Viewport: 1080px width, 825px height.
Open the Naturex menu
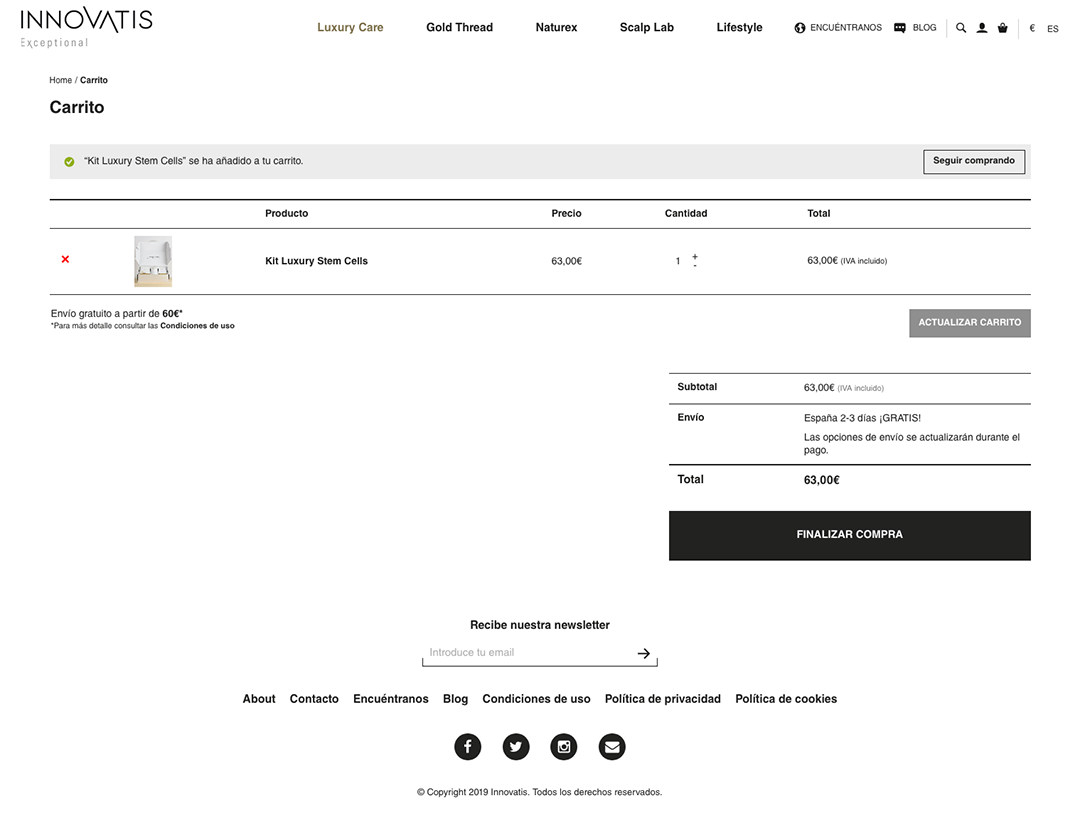click(557, 28)
